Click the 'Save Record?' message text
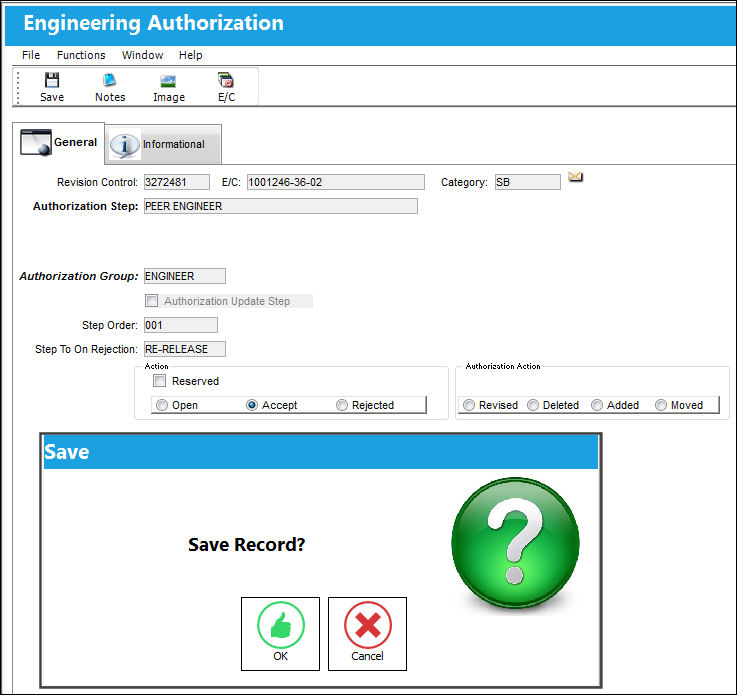Image resolution: width=737 pixels, height=695 pixels. [246, 545]
